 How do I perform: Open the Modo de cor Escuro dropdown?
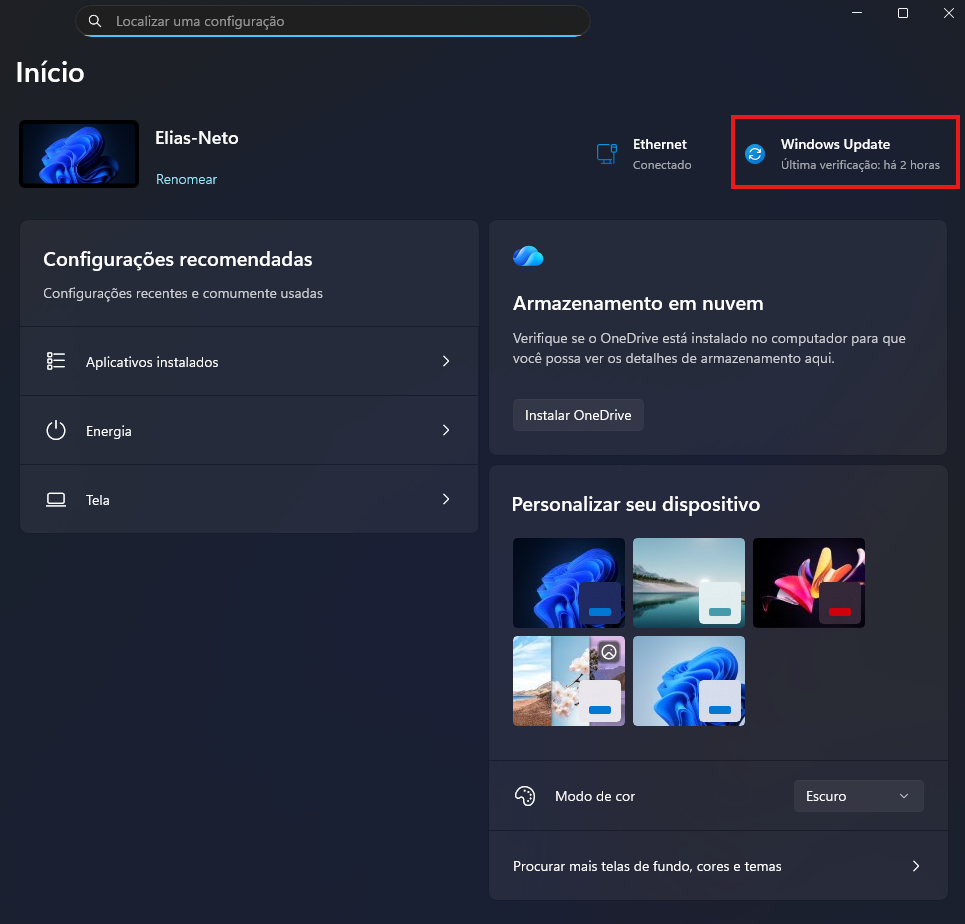pyautogui.click(x=858, y=796)
